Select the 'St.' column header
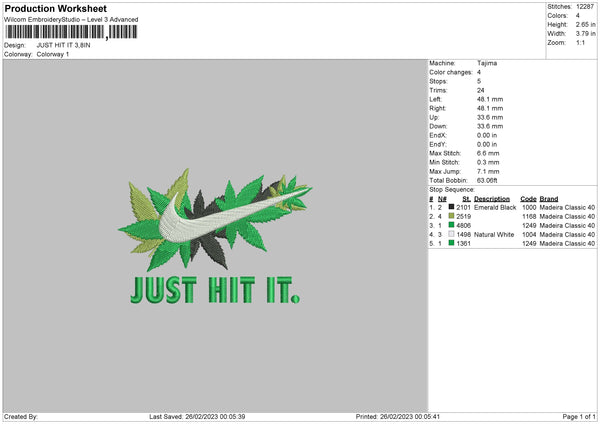This screenshot has width=600, height=424. coord(466,199)
